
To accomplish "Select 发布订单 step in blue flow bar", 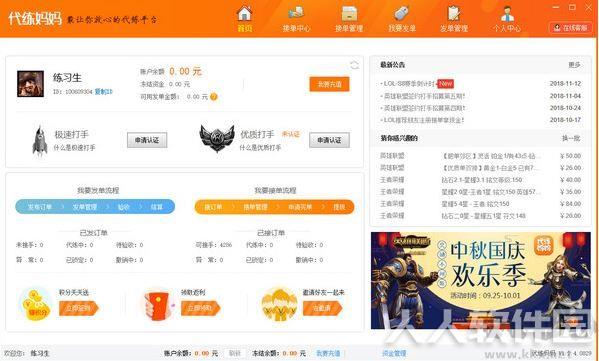I will click(x=40, y=207).
